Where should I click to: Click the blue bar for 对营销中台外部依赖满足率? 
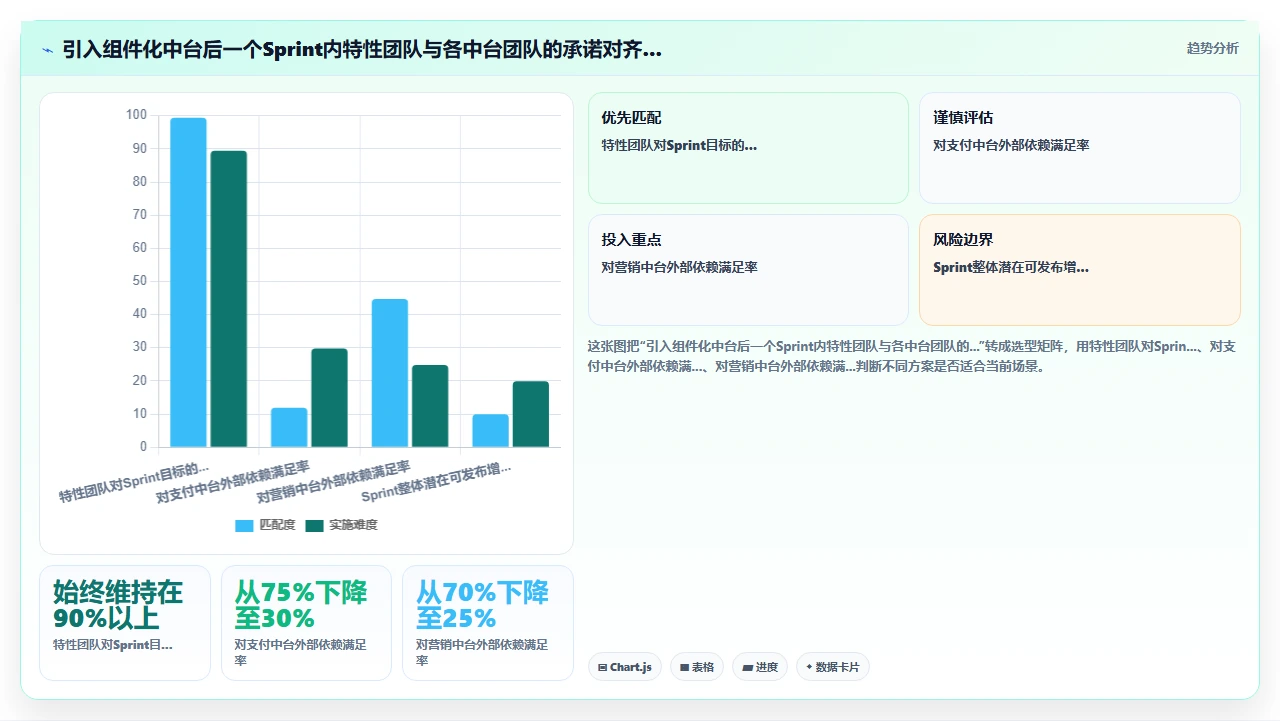390,373
